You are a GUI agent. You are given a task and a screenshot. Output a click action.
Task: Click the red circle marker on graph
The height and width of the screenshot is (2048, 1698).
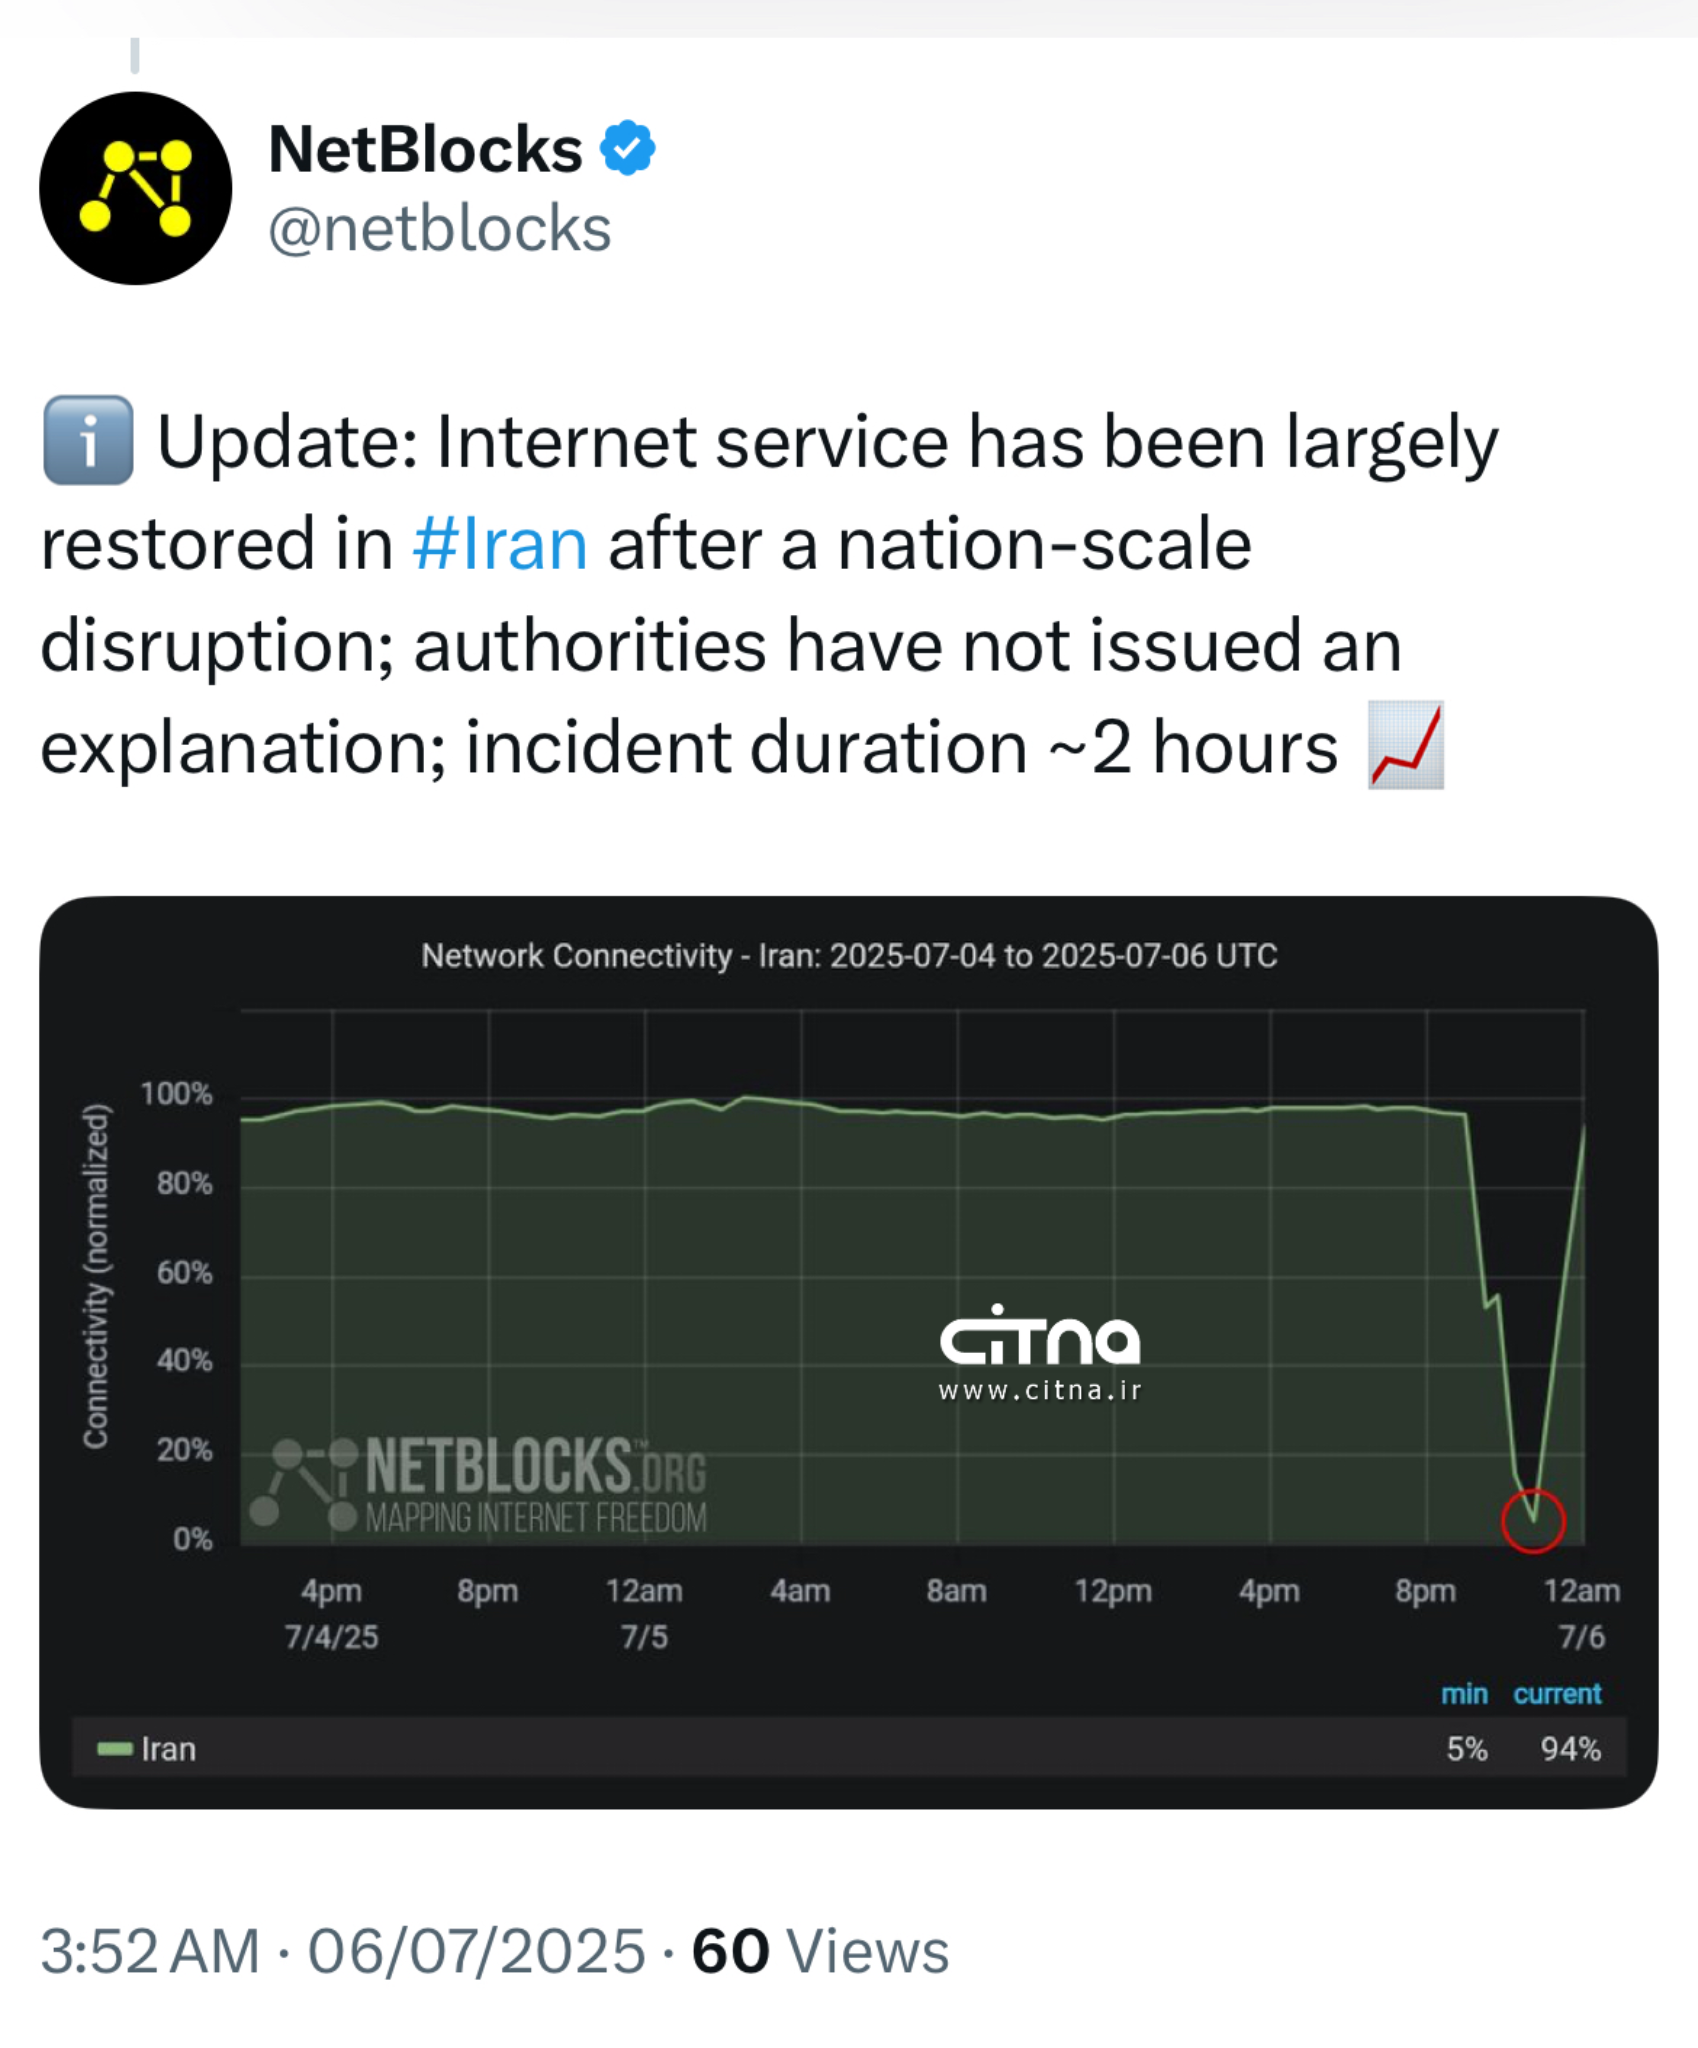(x=1532, y=1521)
